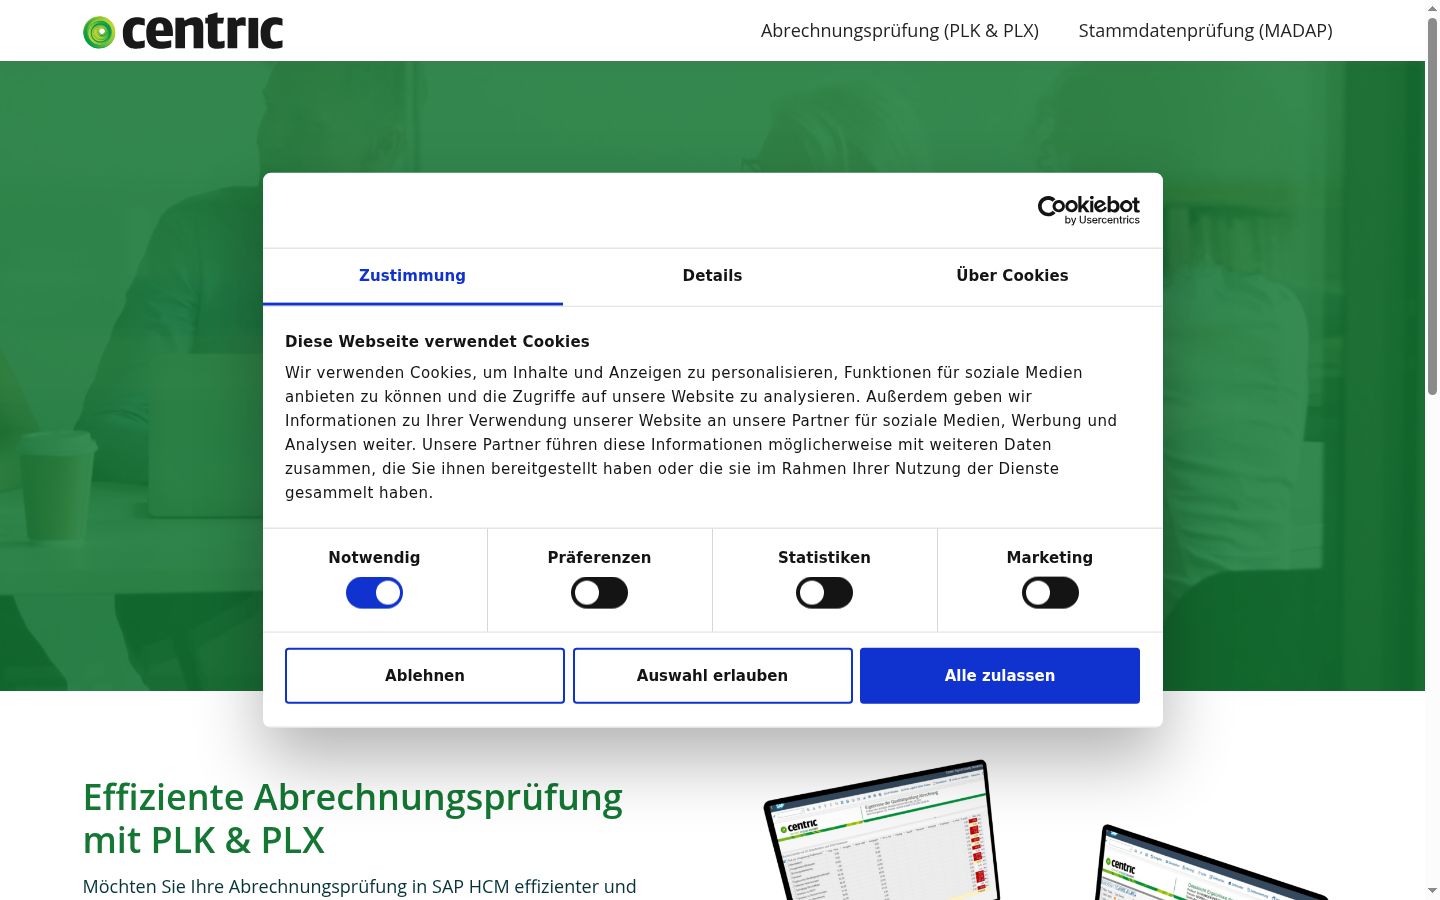Click the page vertical scrollbar thumb

pos(1432,205)
